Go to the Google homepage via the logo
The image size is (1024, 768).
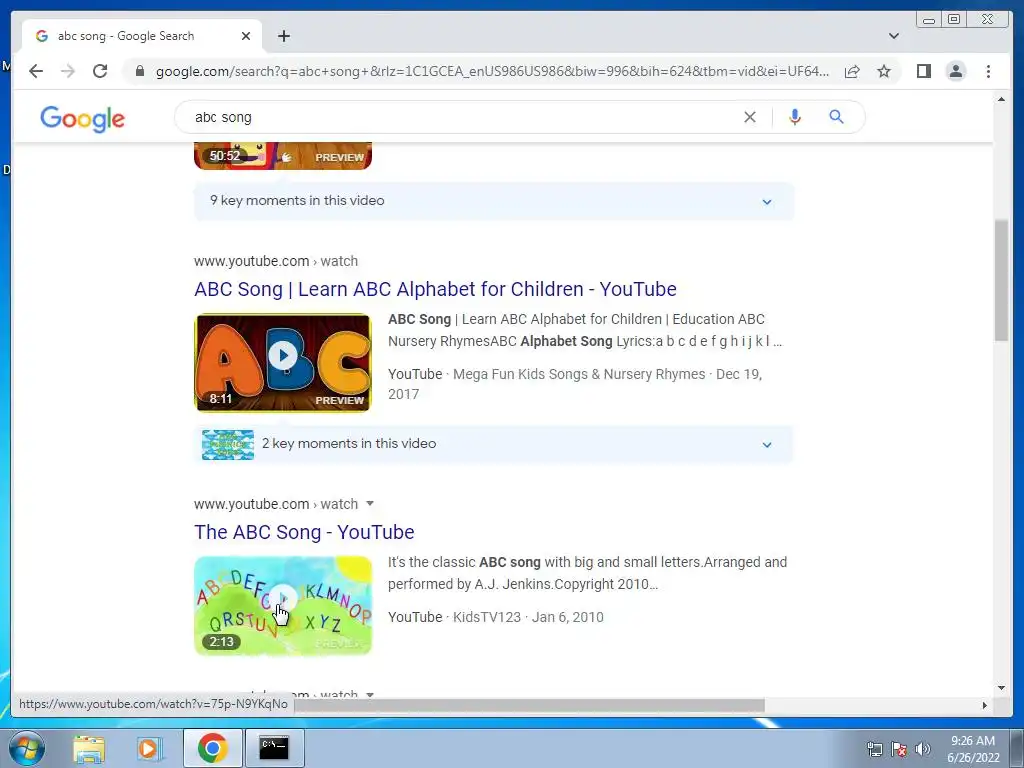[x=82, y=119]
